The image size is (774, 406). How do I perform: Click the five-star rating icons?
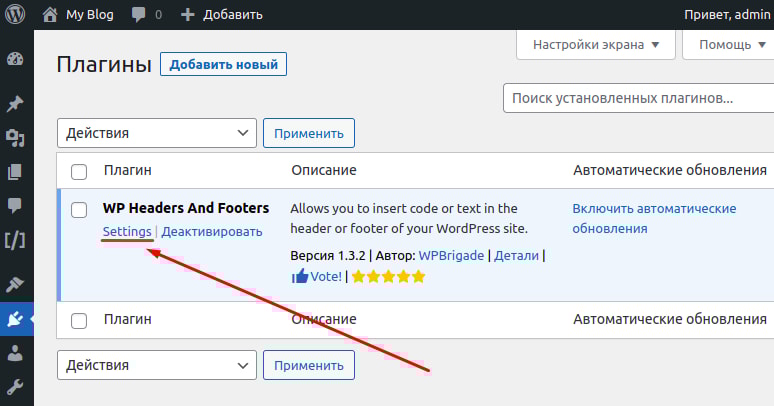click(388, 277)
